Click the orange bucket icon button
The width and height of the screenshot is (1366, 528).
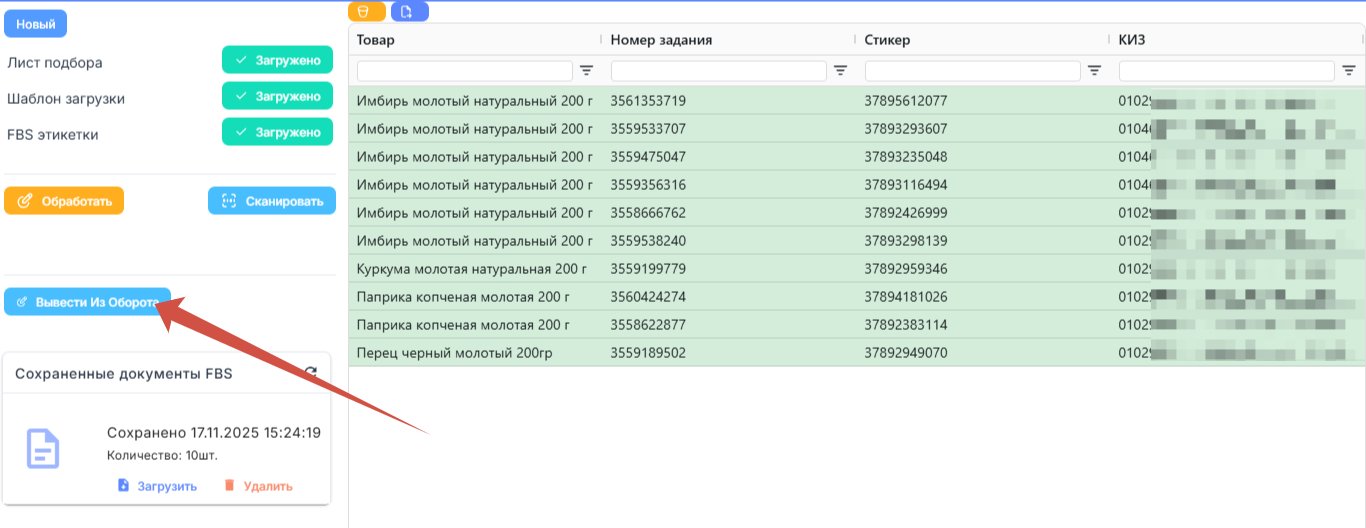366,12
